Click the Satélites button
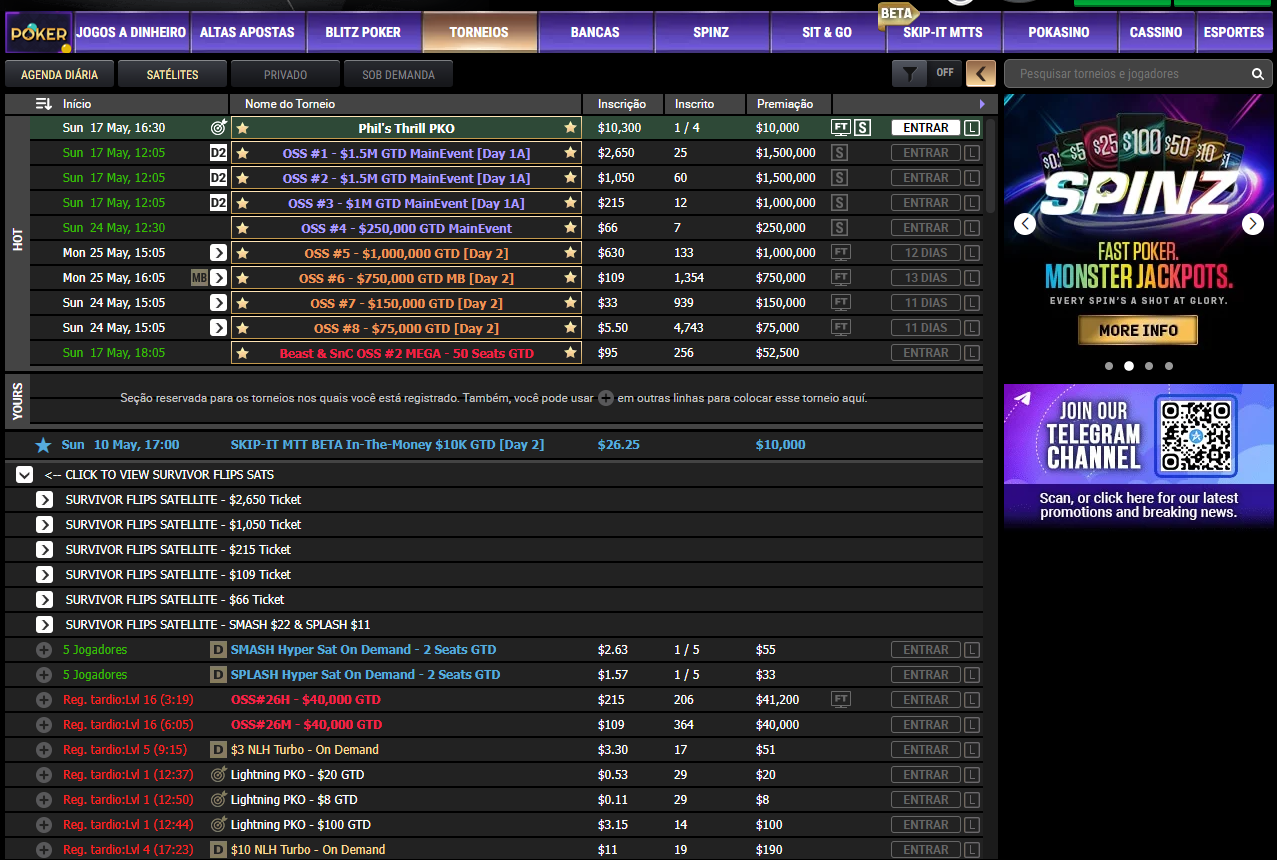Image resolution: width=1277 pixels, height=860 pixels. 172,74
